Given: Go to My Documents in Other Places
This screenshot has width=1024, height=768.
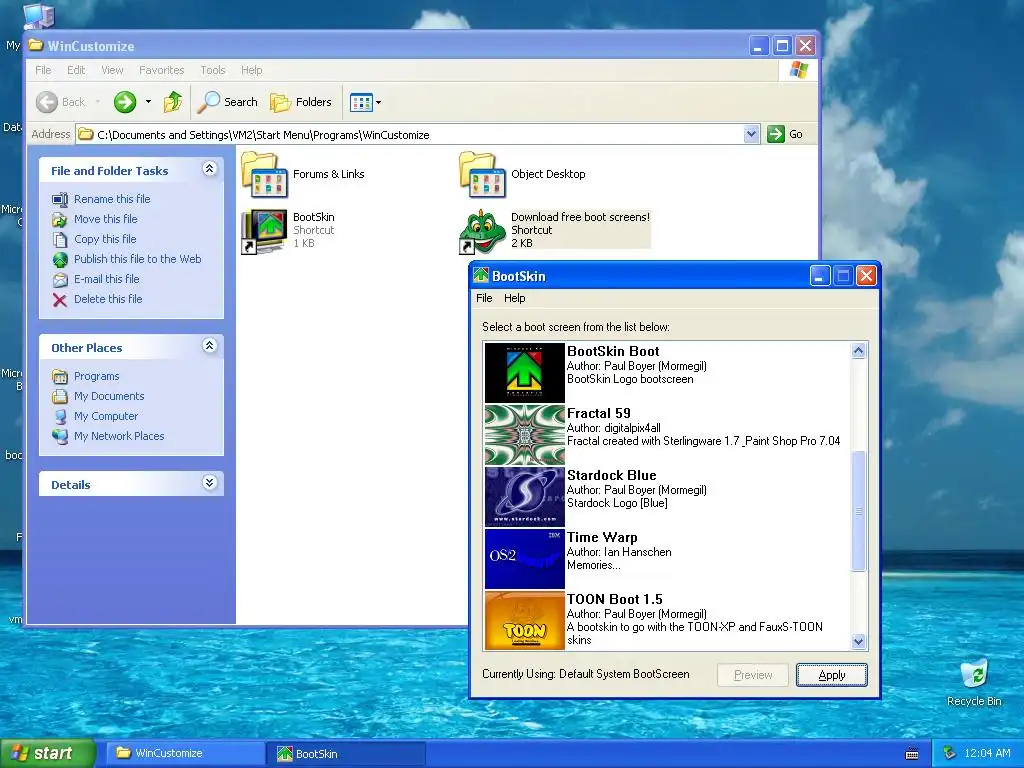Looking at the screenshot, I should click(108, 396).
